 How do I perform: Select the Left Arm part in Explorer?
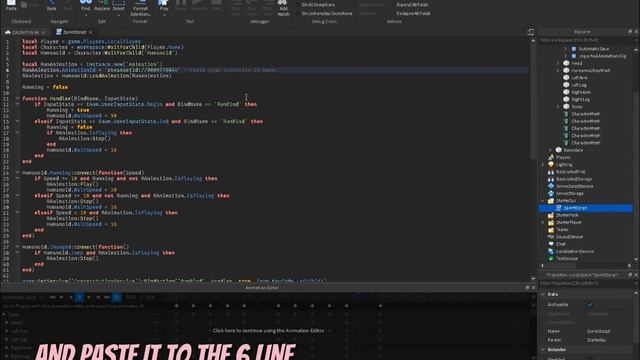click(x=579, y=78)
